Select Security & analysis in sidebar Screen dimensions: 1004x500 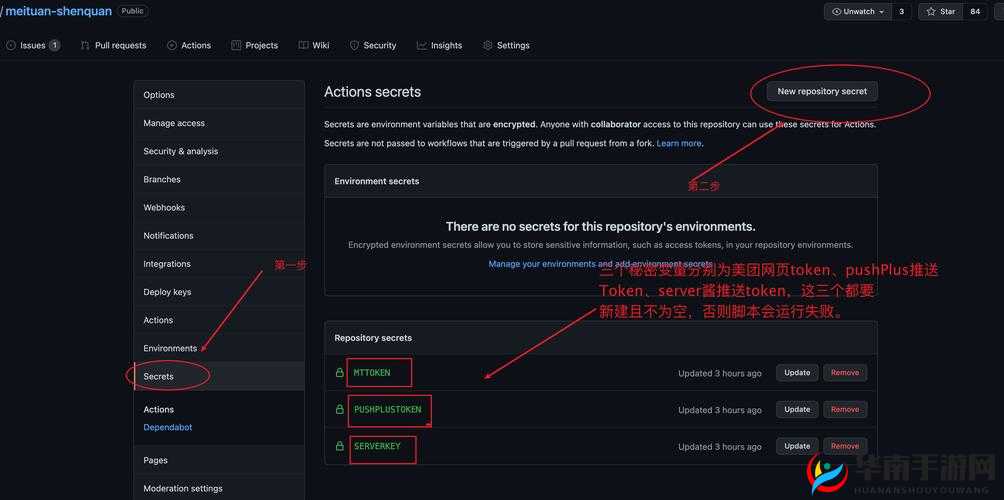pos(219,151)
